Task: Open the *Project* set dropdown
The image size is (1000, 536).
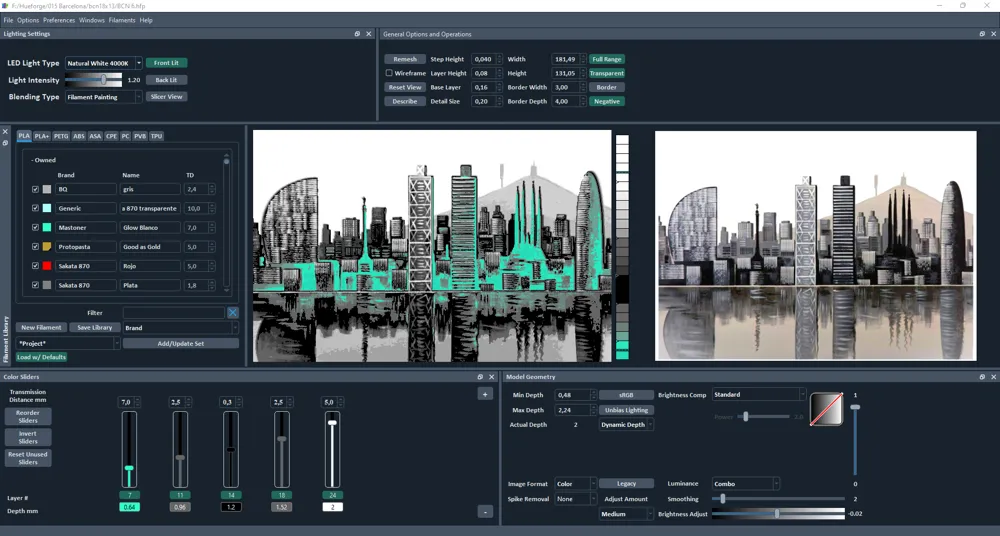Action: (x=68, y=343)
